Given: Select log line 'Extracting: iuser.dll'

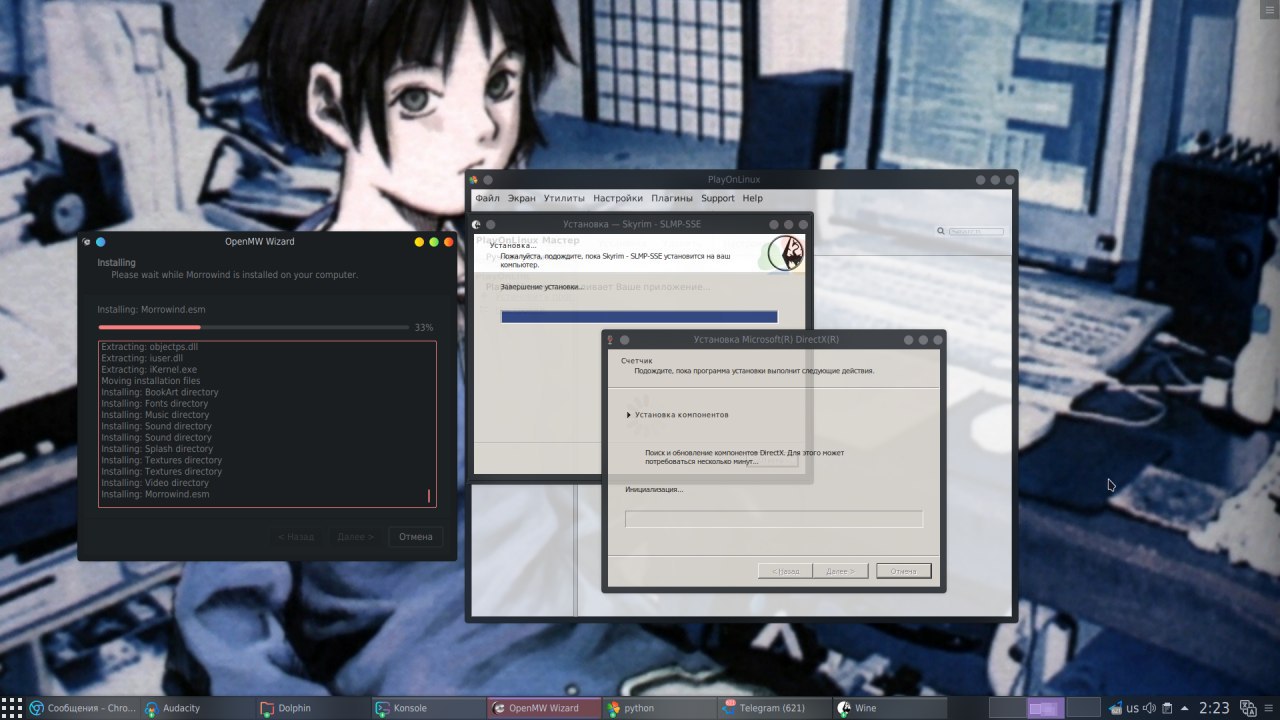Looking at the screenshot, I should tap(142, 358).
